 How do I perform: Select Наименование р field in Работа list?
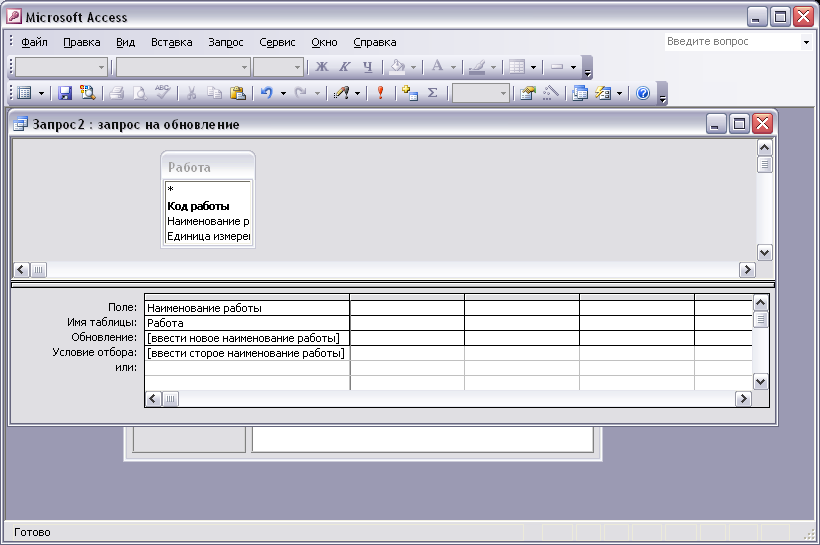pyautogui.click(x=208, y=221)
